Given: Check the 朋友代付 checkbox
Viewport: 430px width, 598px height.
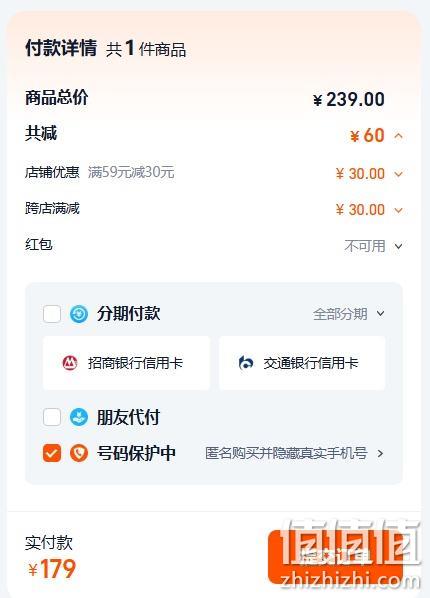Looking at the screenshot, I should pos(52,417).
